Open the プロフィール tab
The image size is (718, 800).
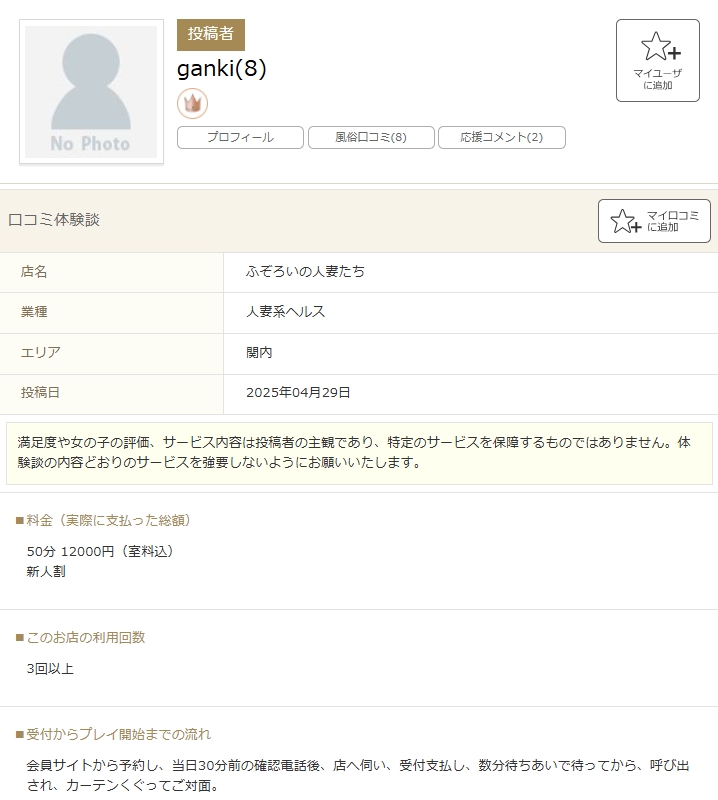point(240,138)
